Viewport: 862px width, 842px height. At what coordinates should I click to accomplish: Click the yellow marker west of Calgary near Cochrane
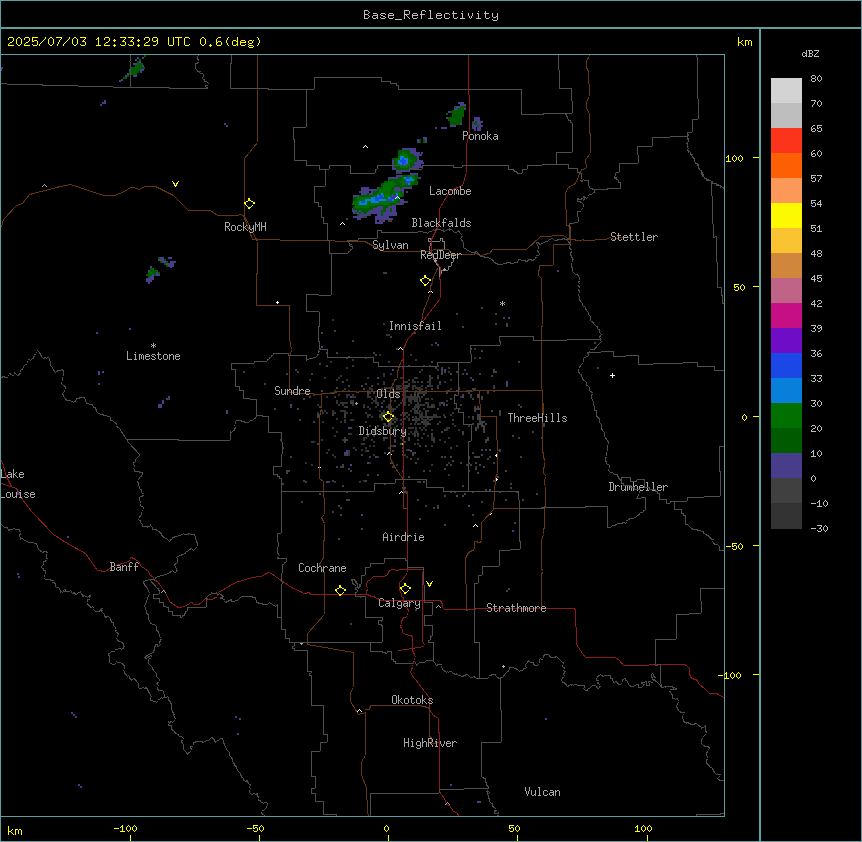[340, 590]
